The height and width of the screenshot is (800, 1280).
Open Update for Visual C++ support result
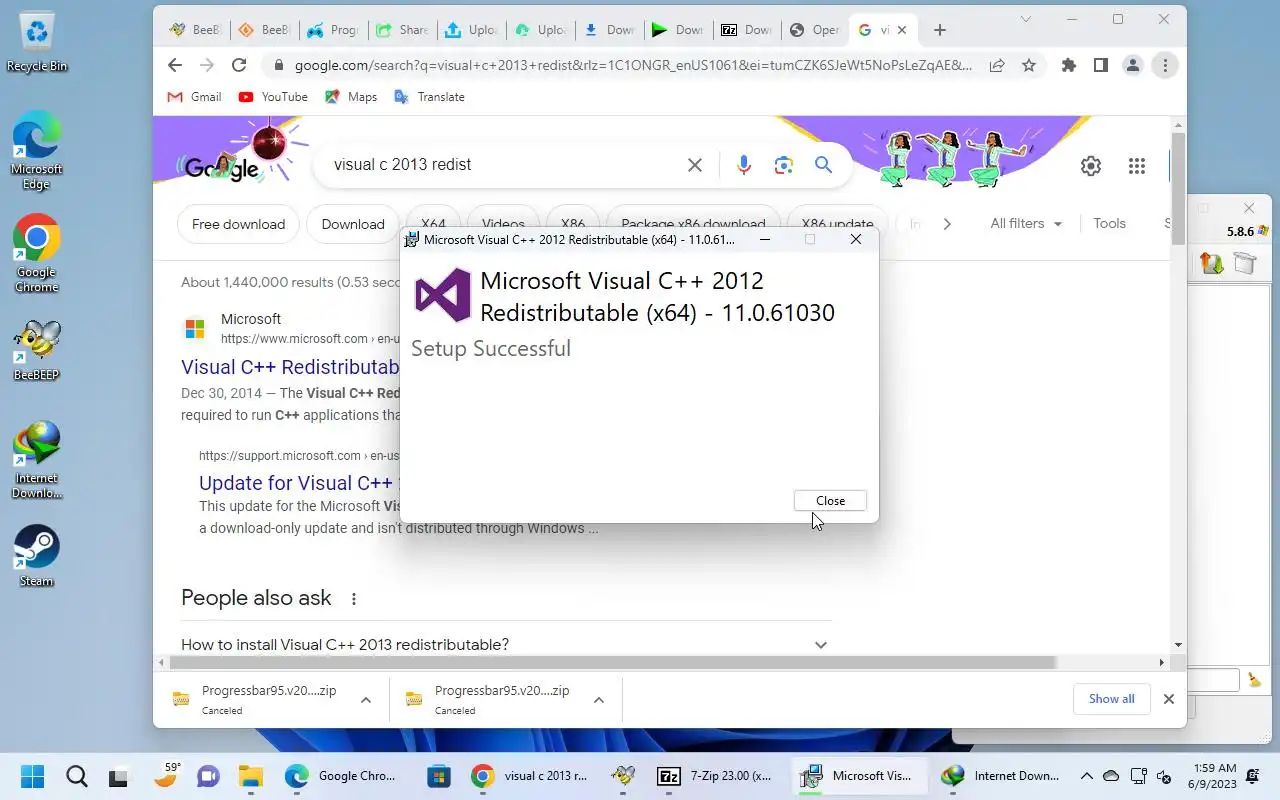point(298,483)
